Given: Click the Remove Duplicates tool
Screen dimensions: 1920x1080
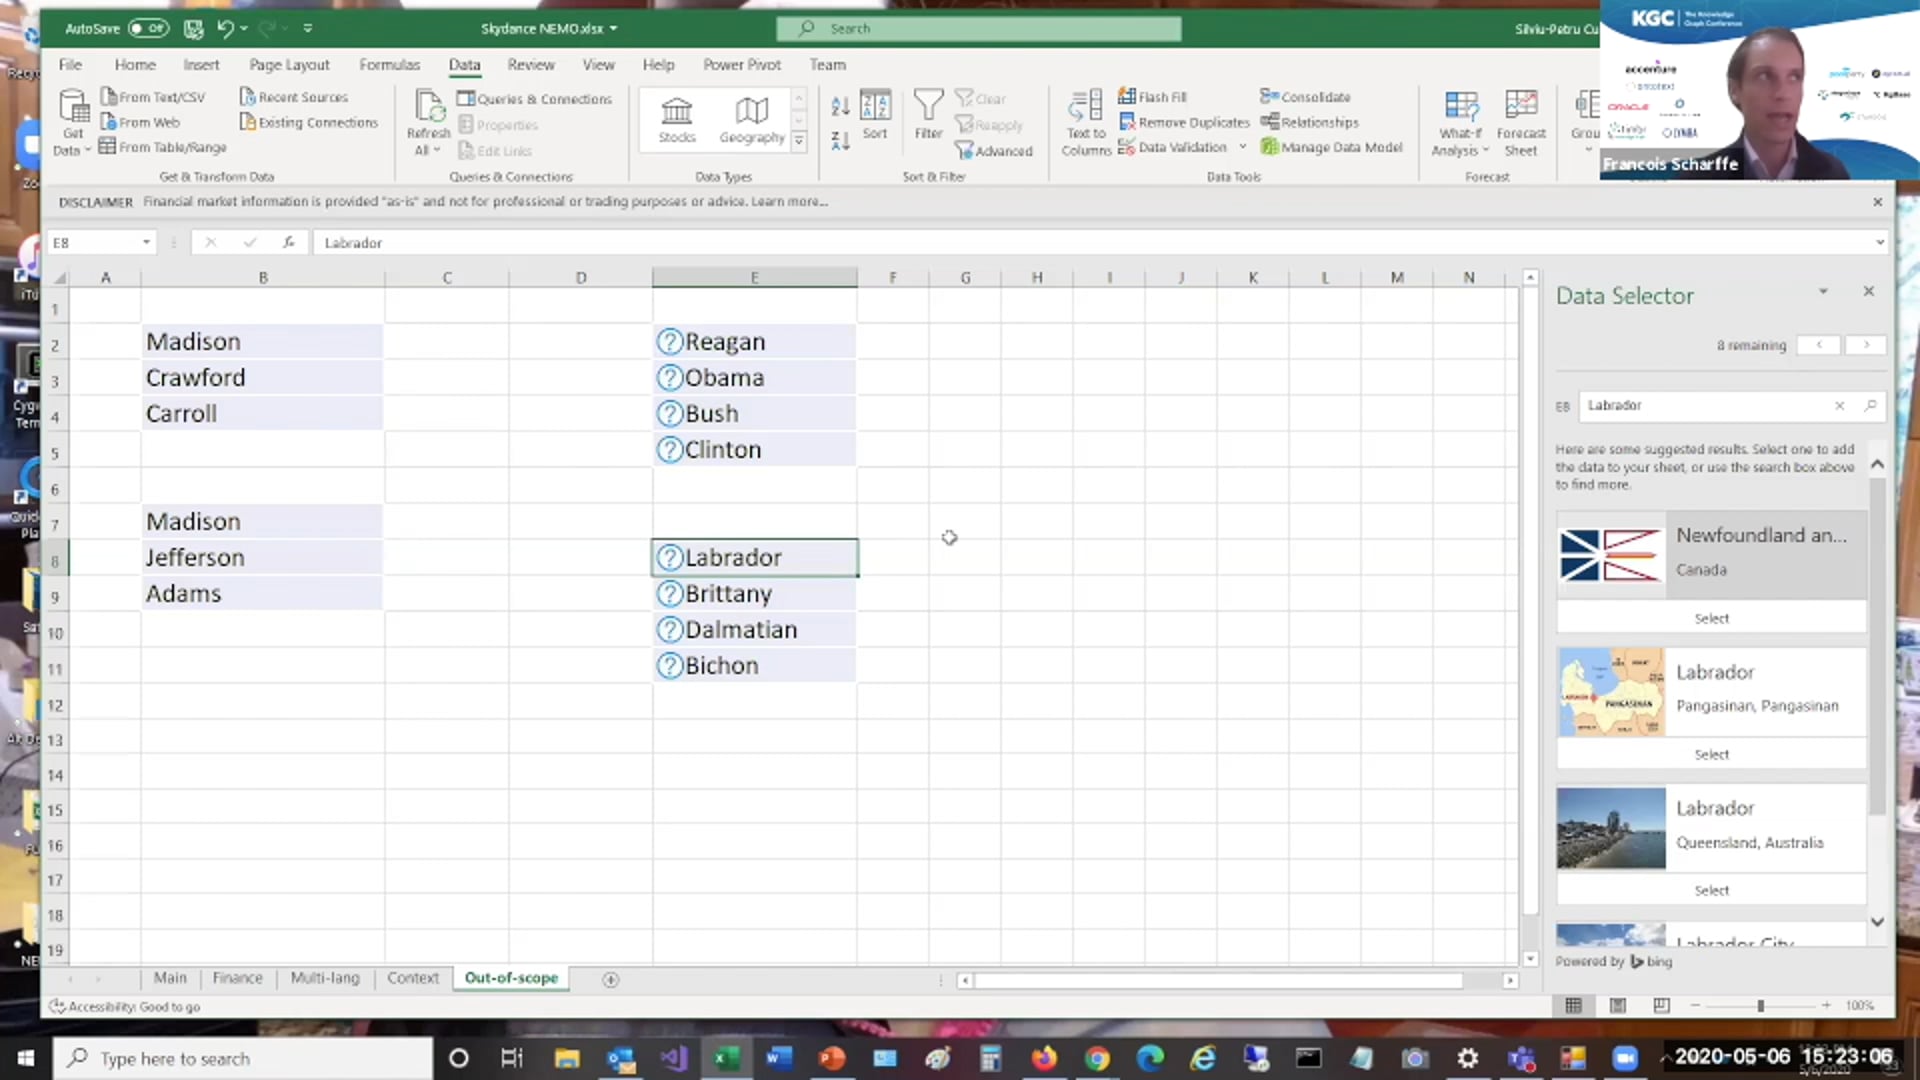Looking at the screenshot, I should (x=1184, y=122).
